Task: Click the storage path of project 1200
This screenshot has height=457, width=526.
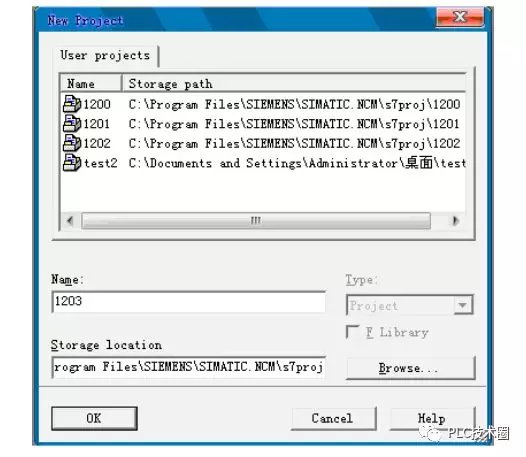Action: [294, 104]
